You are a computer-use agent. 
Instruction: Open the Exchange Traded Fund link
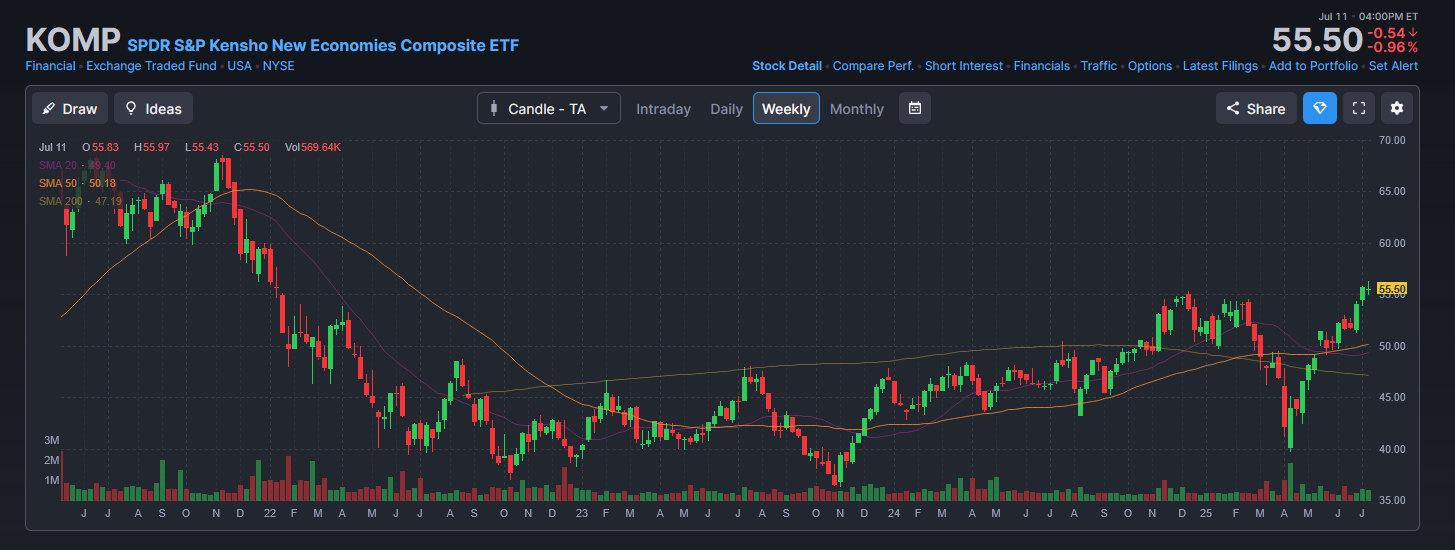(151, 66)
